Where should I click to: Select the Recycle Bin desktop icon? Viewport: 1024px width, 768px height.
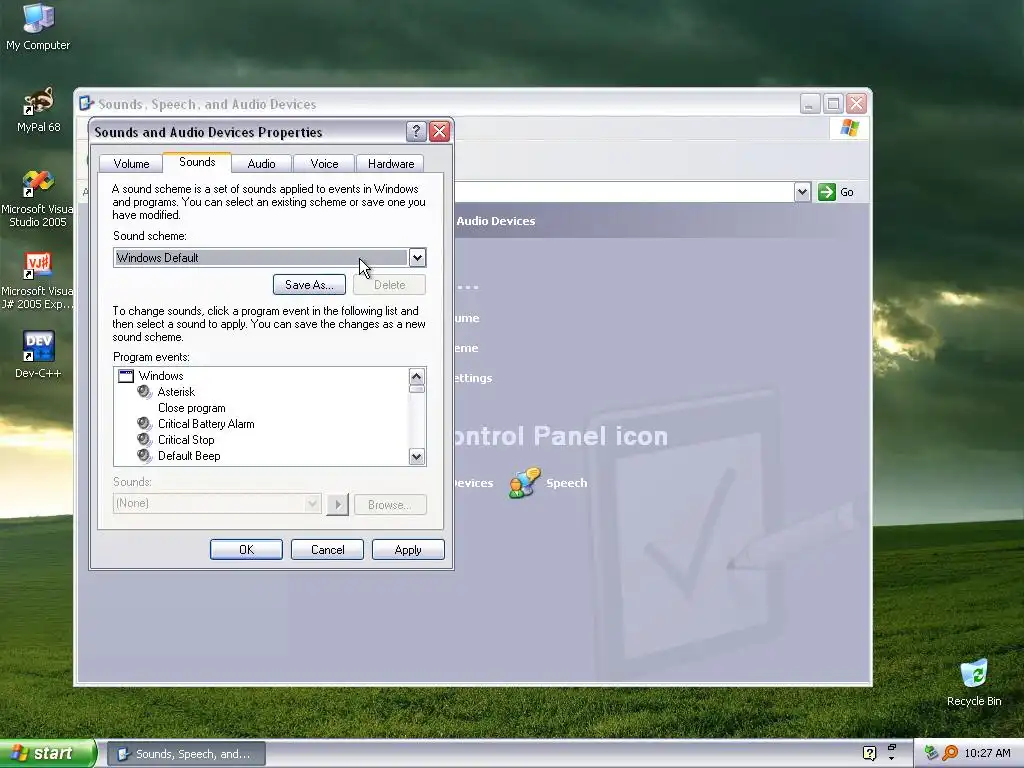click(x=974, y=682)
